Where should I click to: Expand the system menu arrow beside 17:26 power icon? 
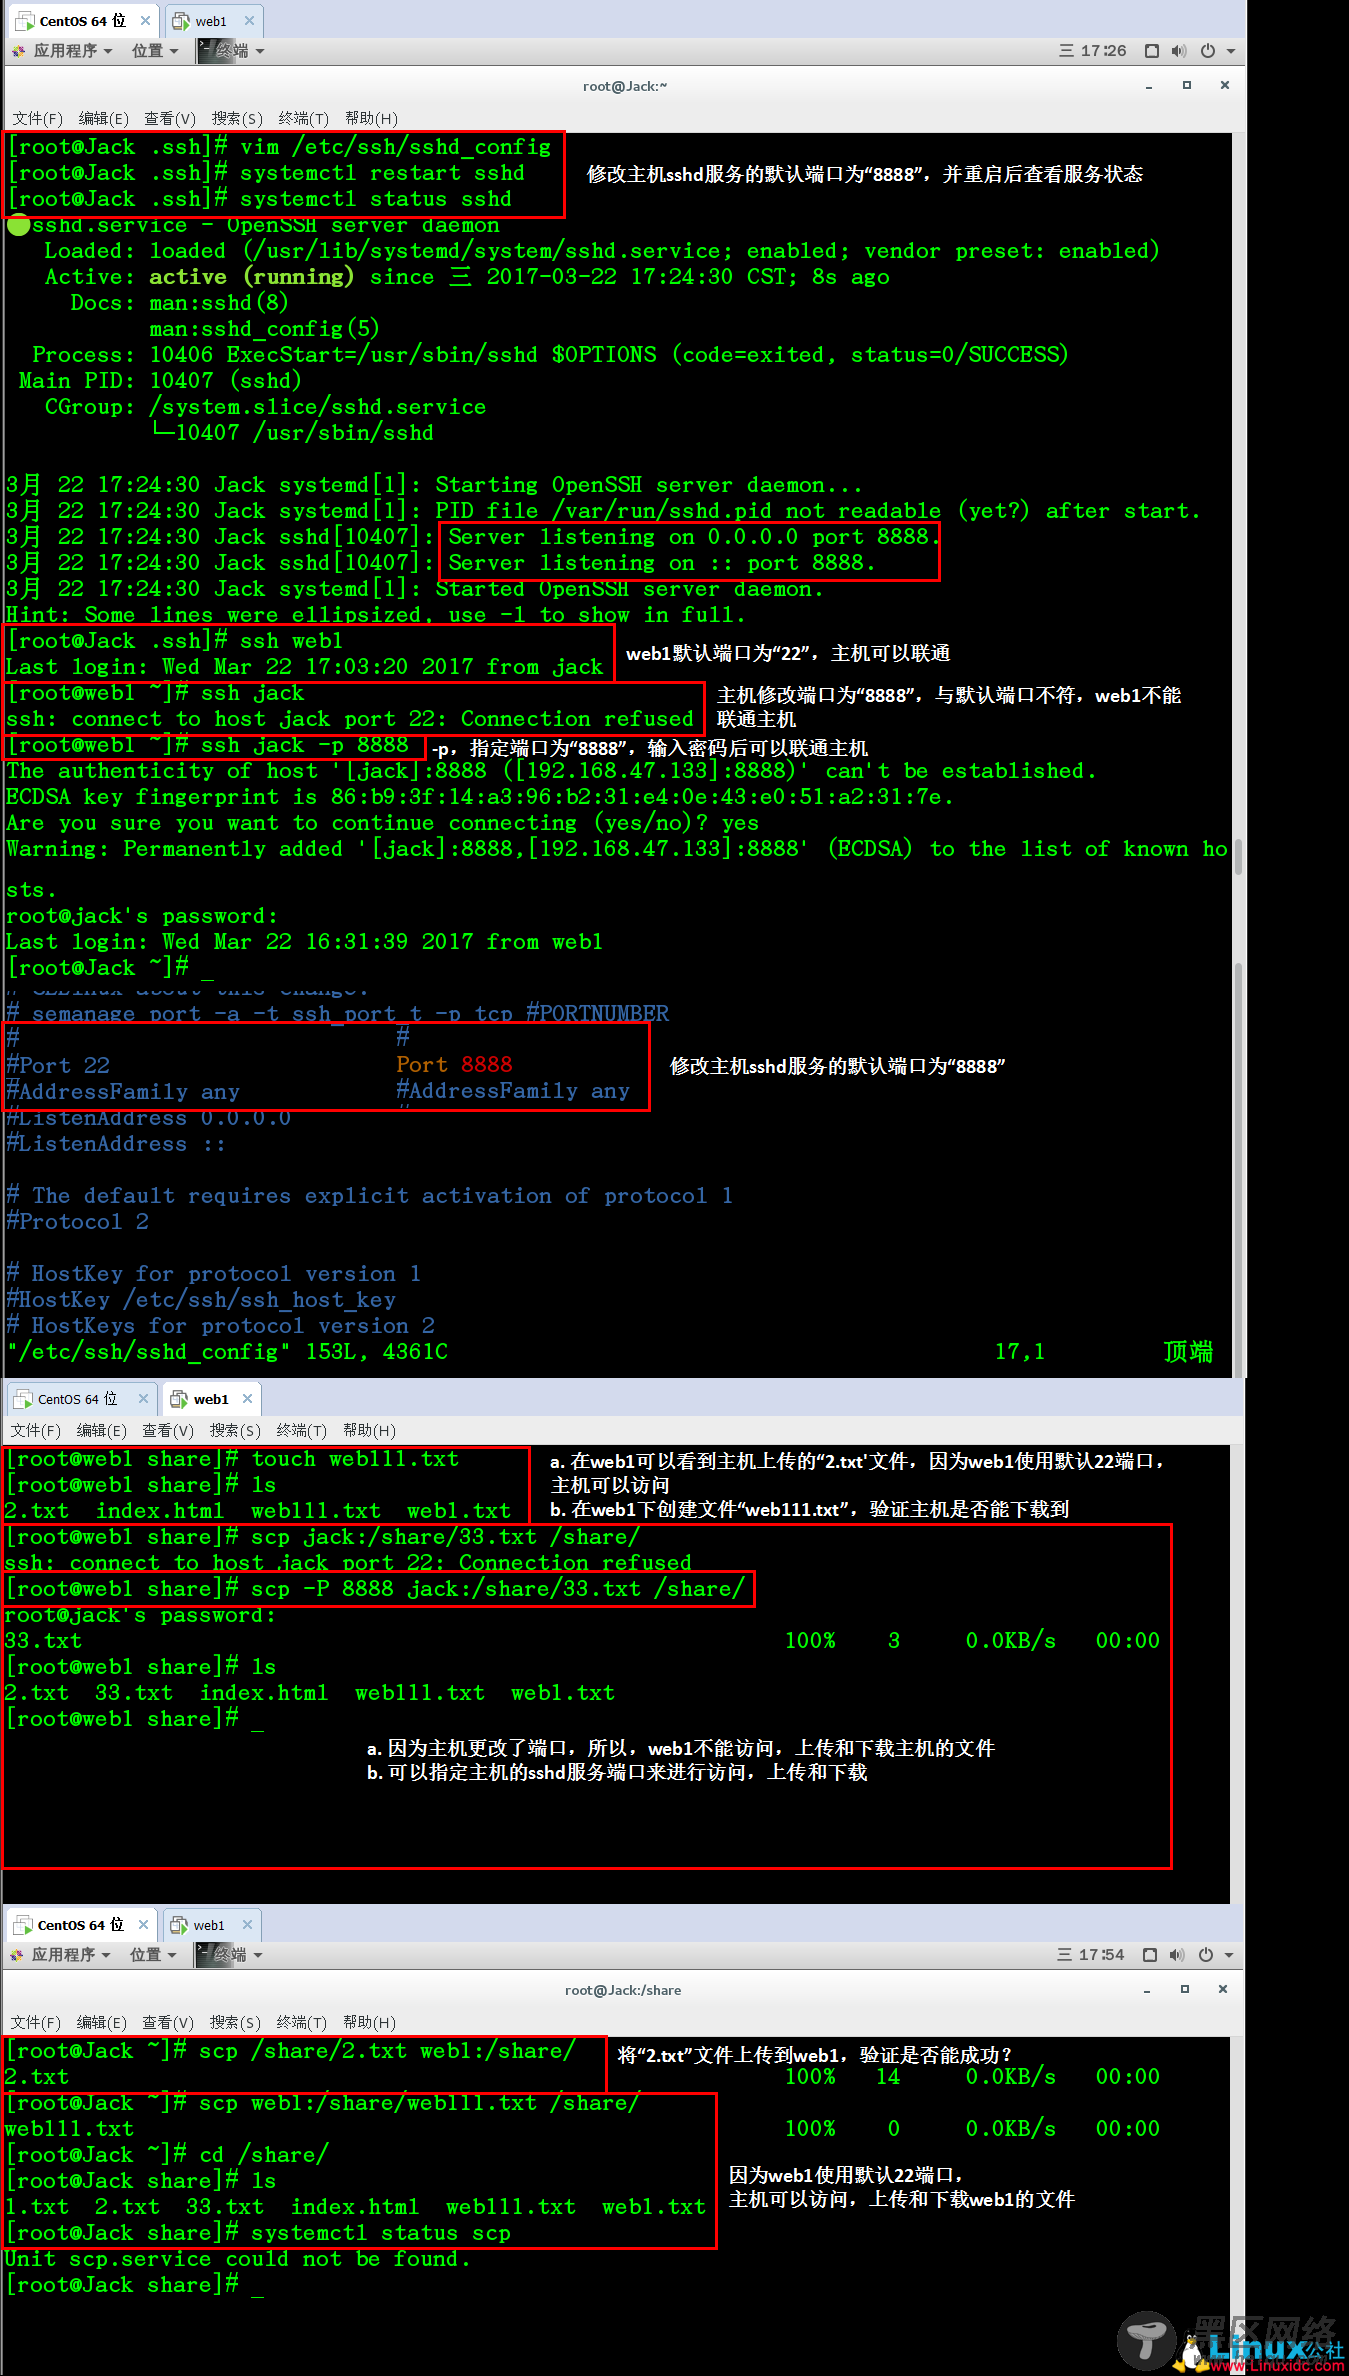click(x=1231, y=51)
